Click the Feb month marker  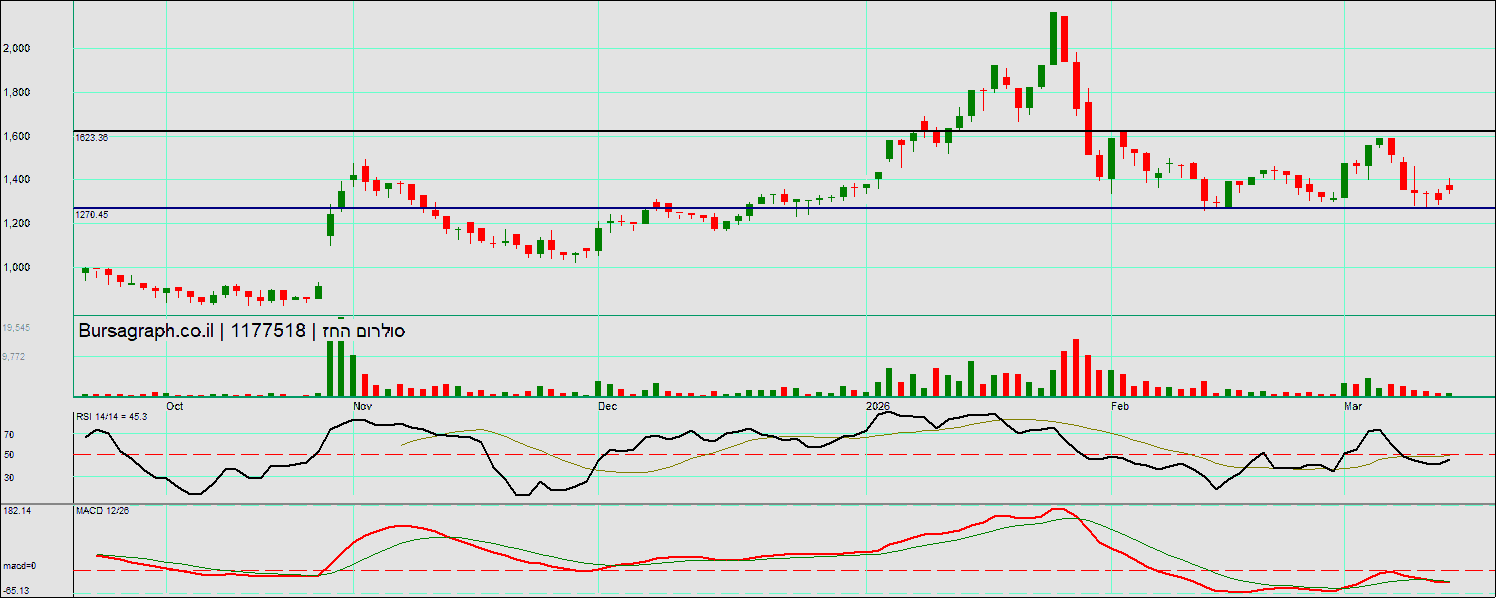(1119, 406)
